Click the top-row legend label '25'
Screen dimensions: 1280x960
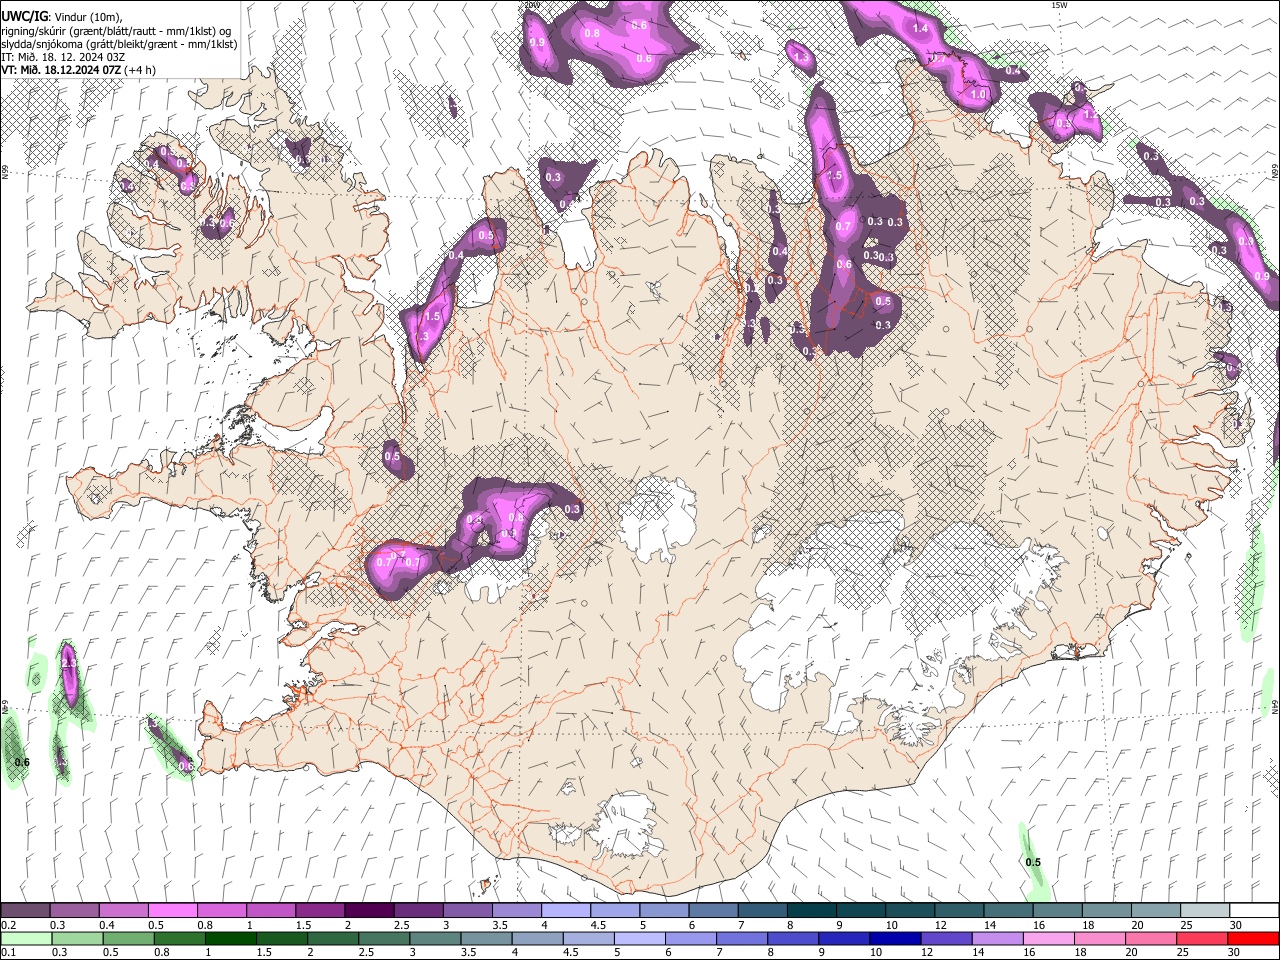click(x=1186, y=925)
